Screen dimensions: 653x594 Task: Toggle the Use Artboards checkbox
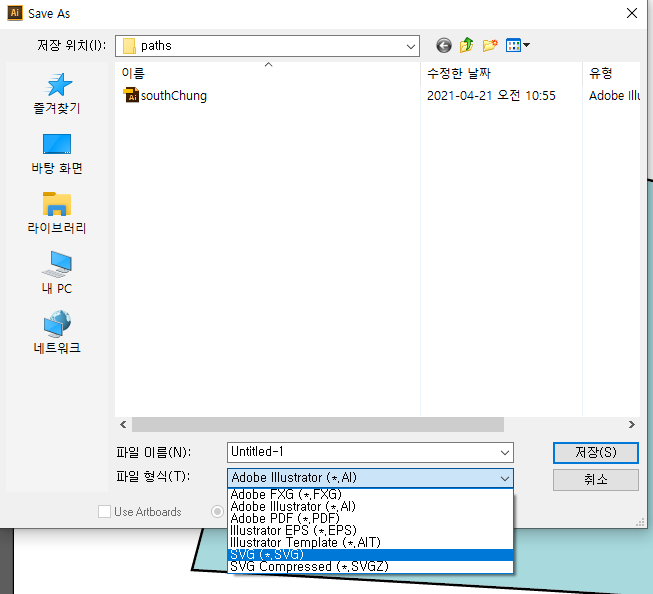coord(105,512)
